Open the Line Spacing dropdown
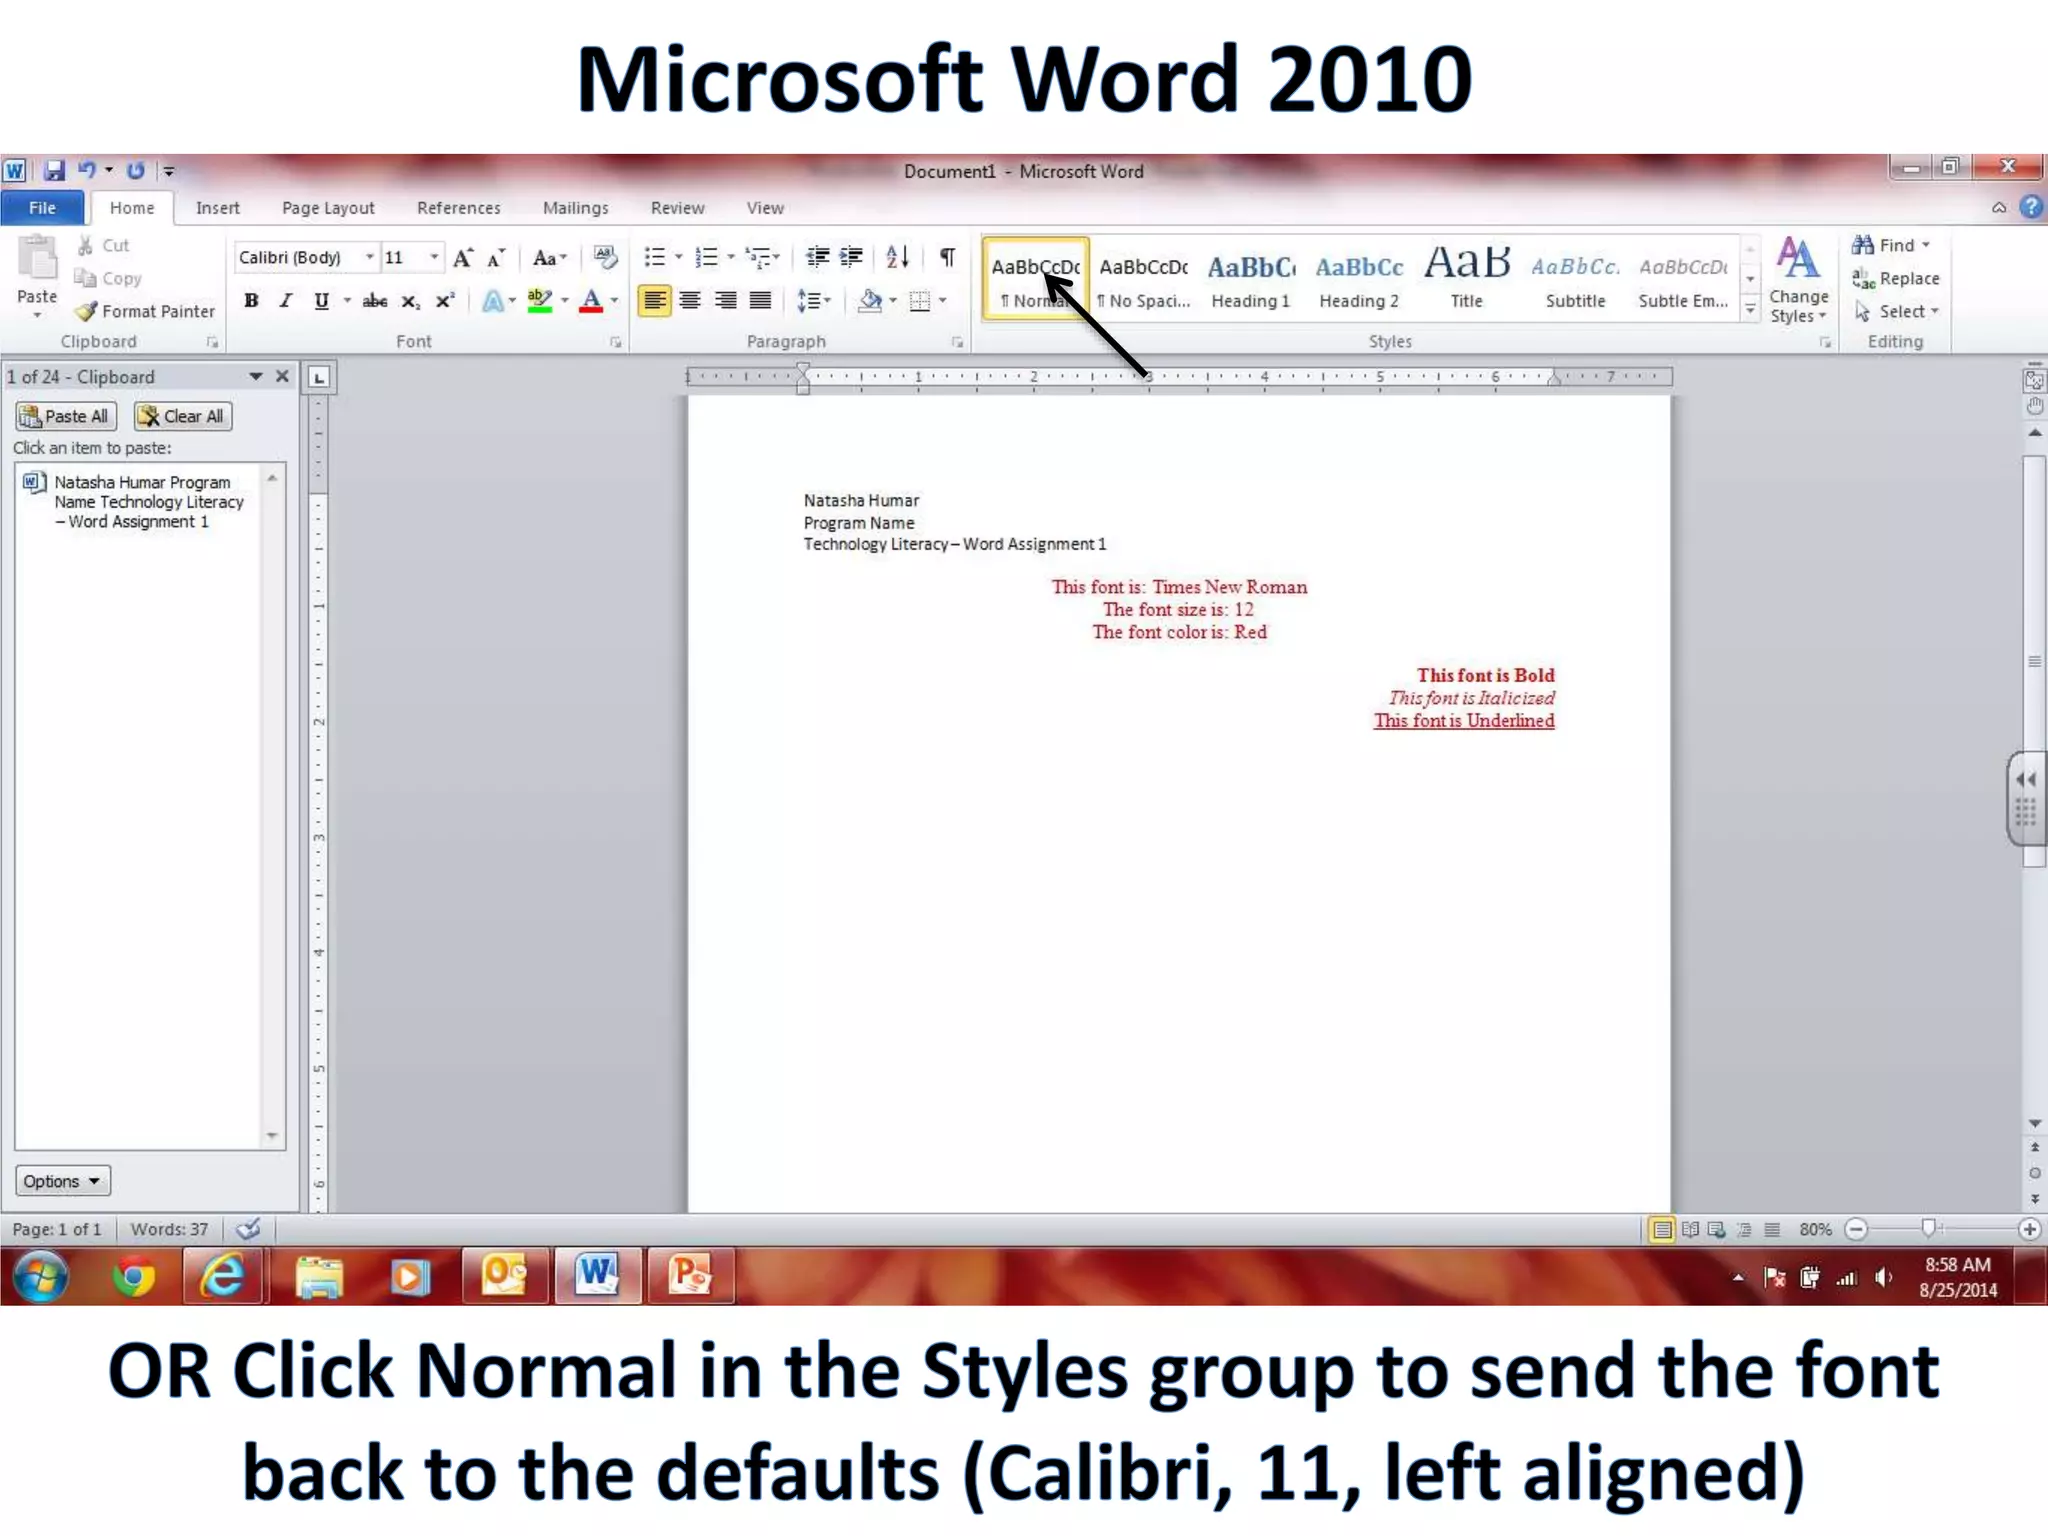This screenshot has width=2048, height=1536. (x=813, y=300)
